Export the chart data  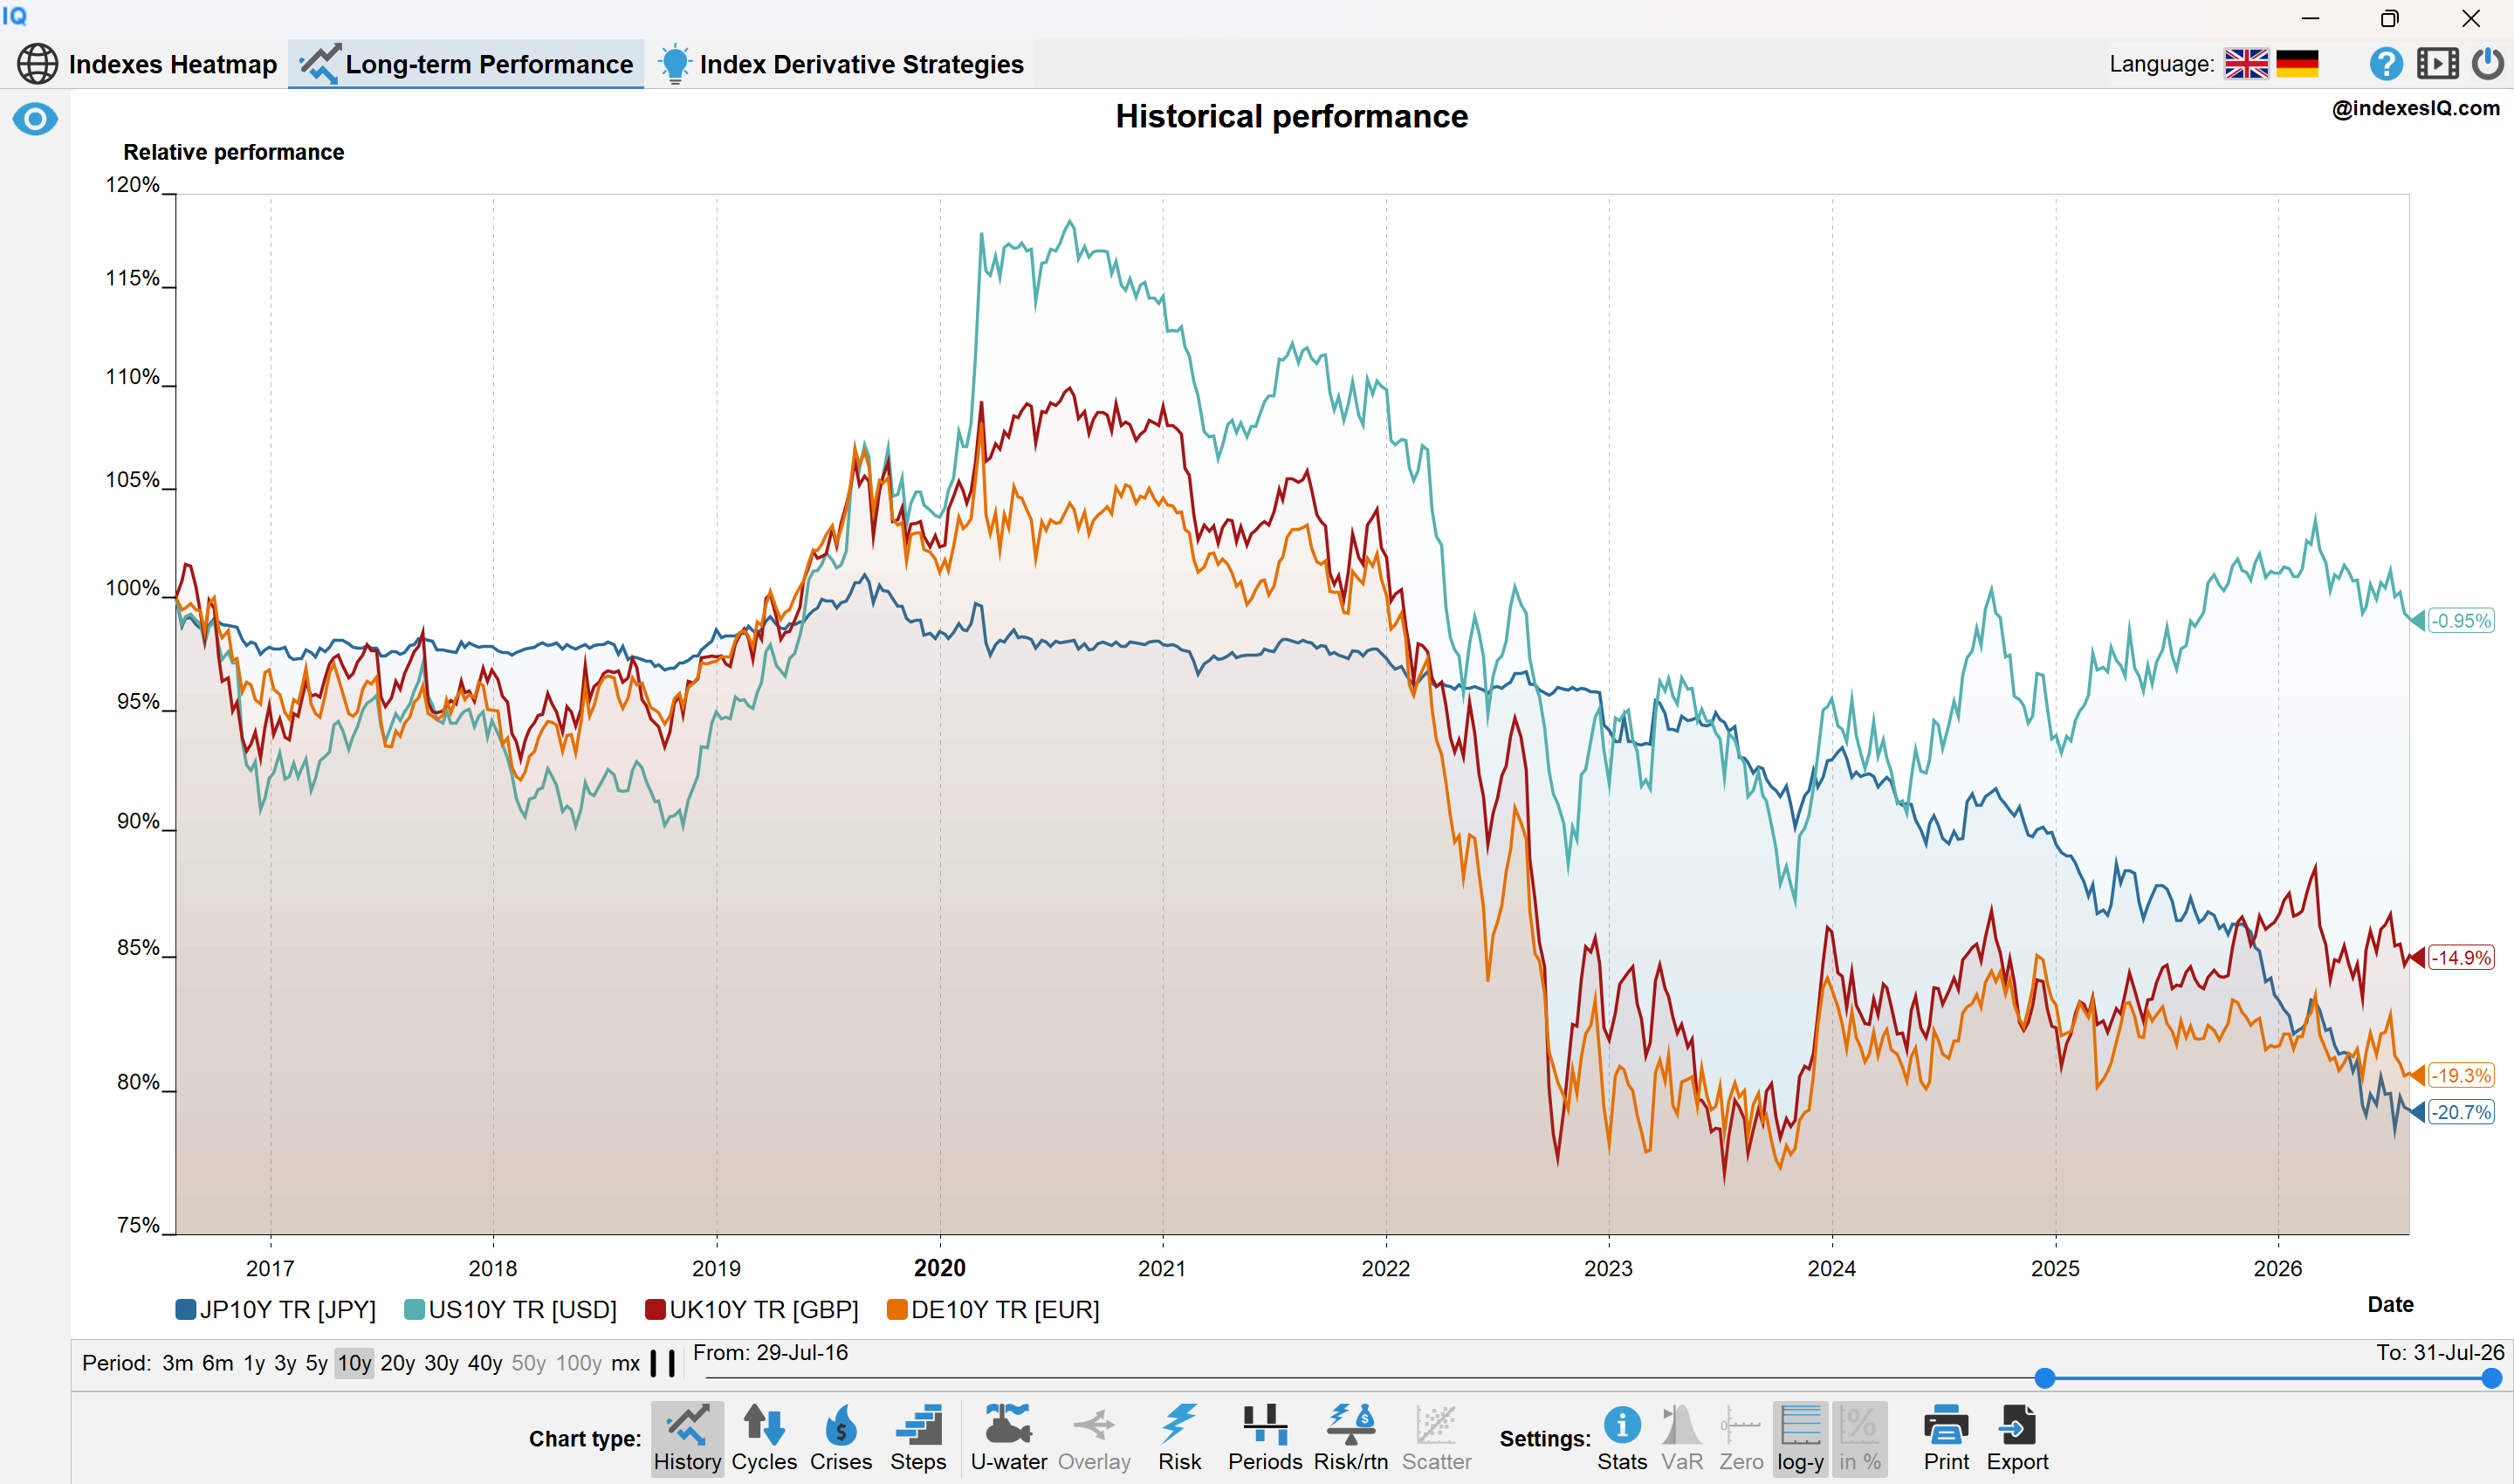2017,1438
